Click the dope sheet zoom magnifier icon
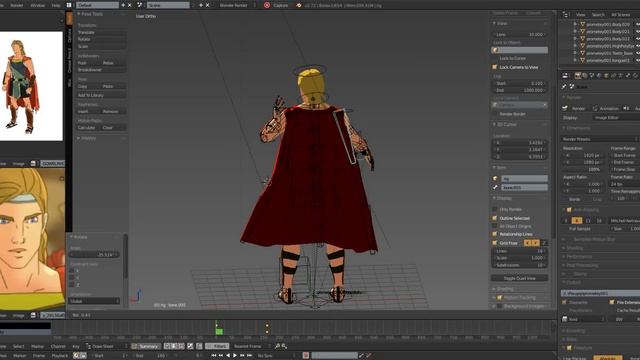640x360 pixels. pos(278,346)
